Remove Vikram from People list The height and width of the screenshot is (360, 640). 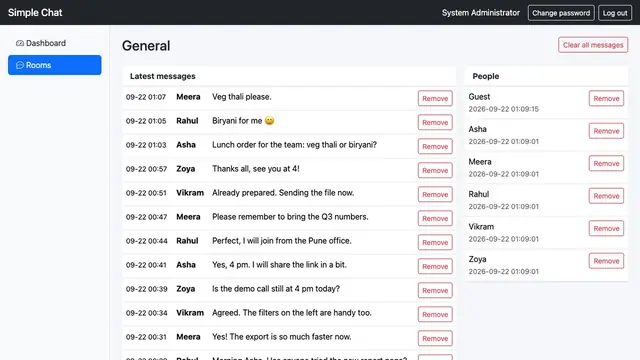tap(606, 229)
